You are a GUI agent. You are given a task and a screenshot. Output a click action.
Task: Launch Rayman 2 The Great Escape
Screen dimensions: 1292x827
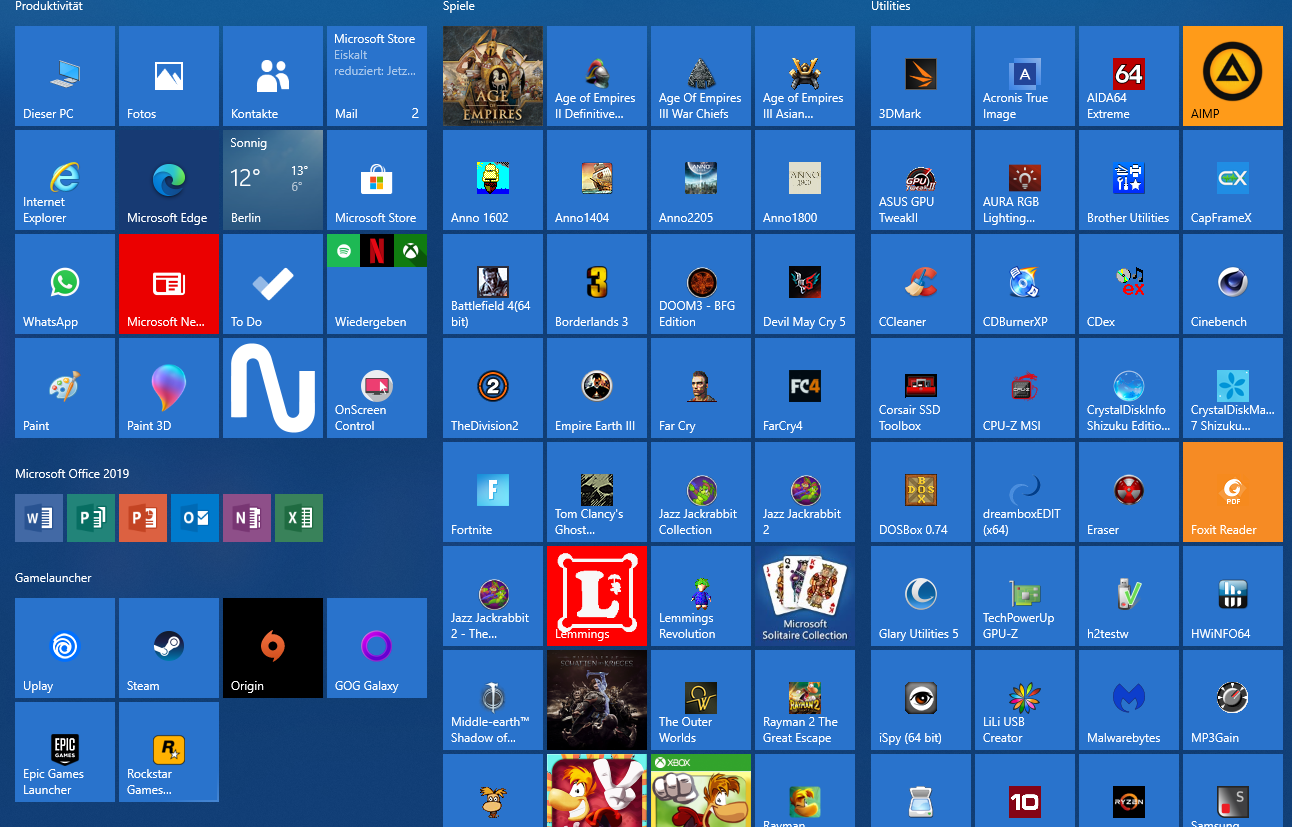pyautogui.click(x=805, y=700)
